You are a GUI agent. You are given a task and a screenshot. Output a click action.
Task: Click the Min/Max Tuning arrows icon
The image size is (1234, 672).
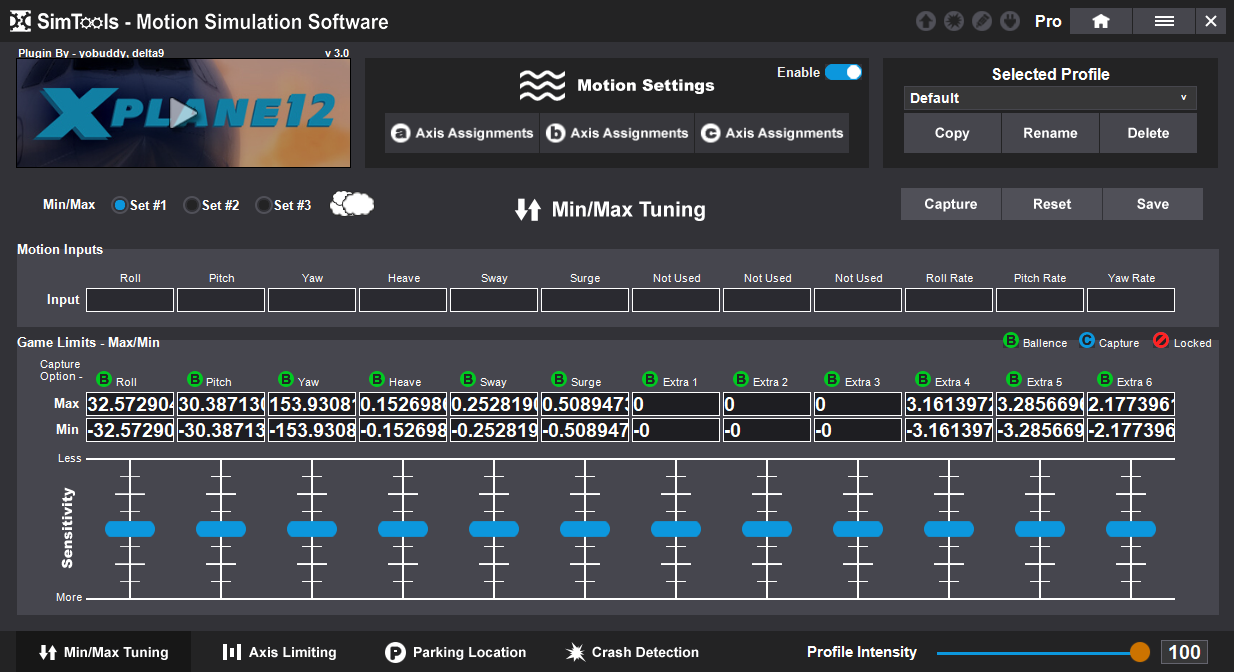pyautogui.click(x=528, y=210)
